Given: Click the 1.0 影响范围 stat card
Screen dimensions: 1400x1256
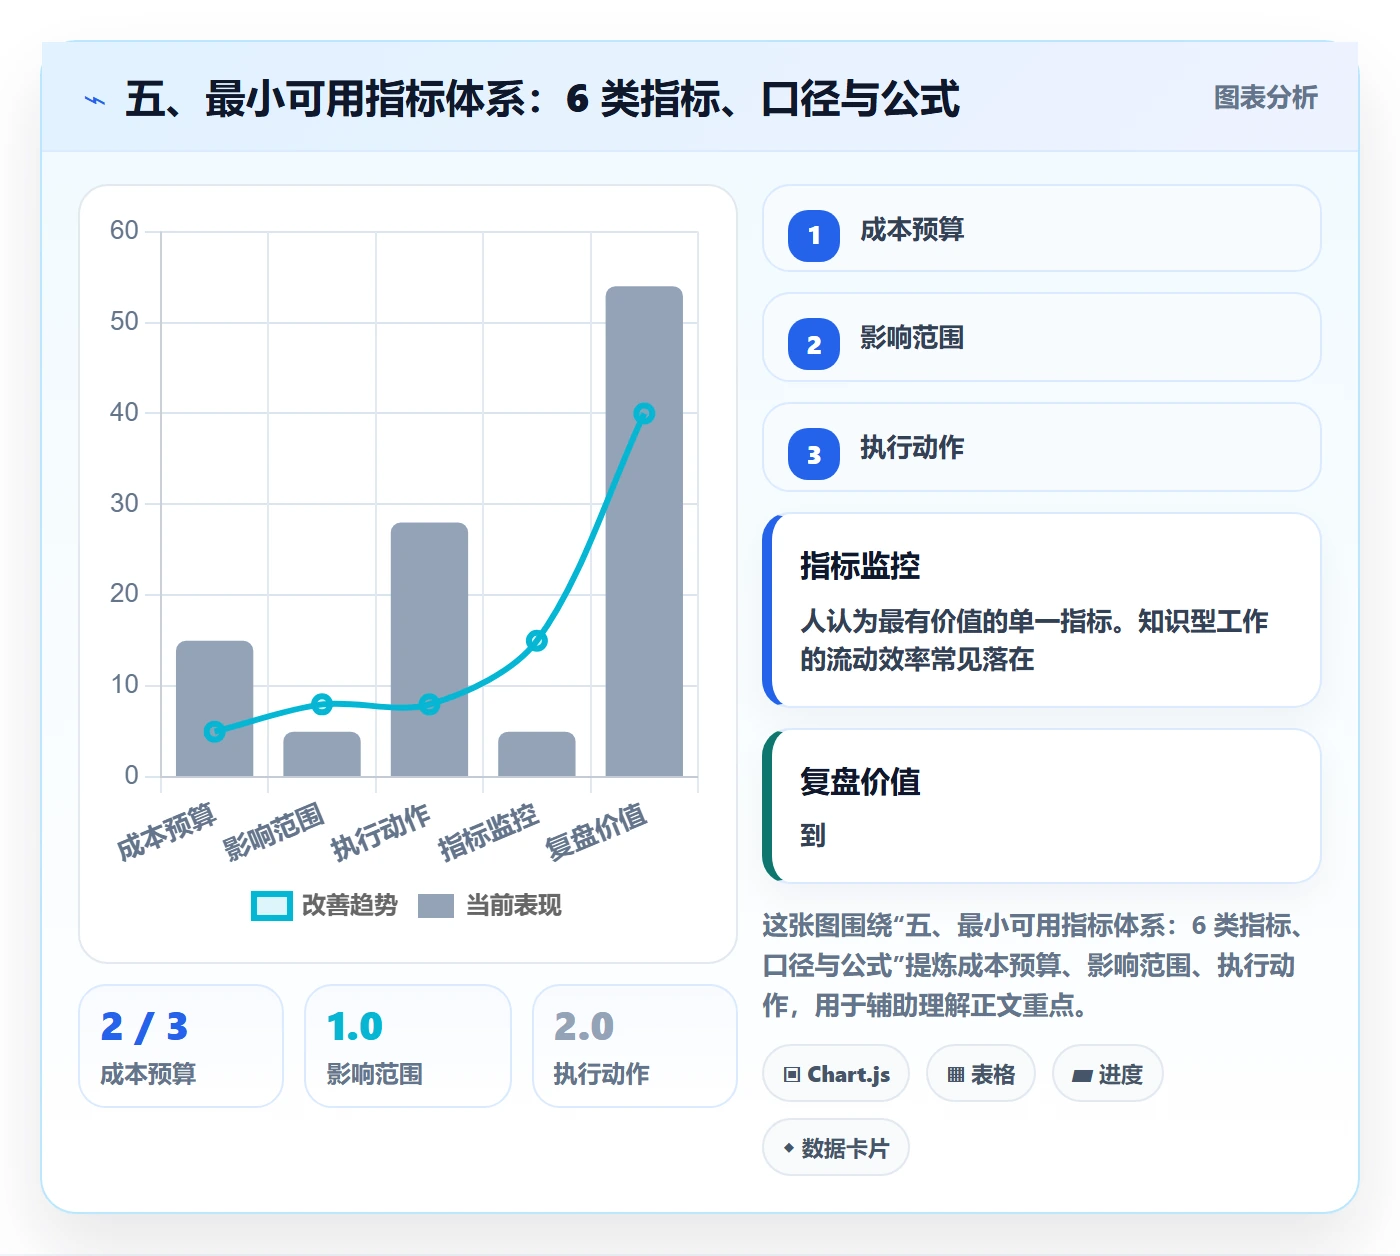Looking at the screenshot, I should click(x=408, y=1046).
